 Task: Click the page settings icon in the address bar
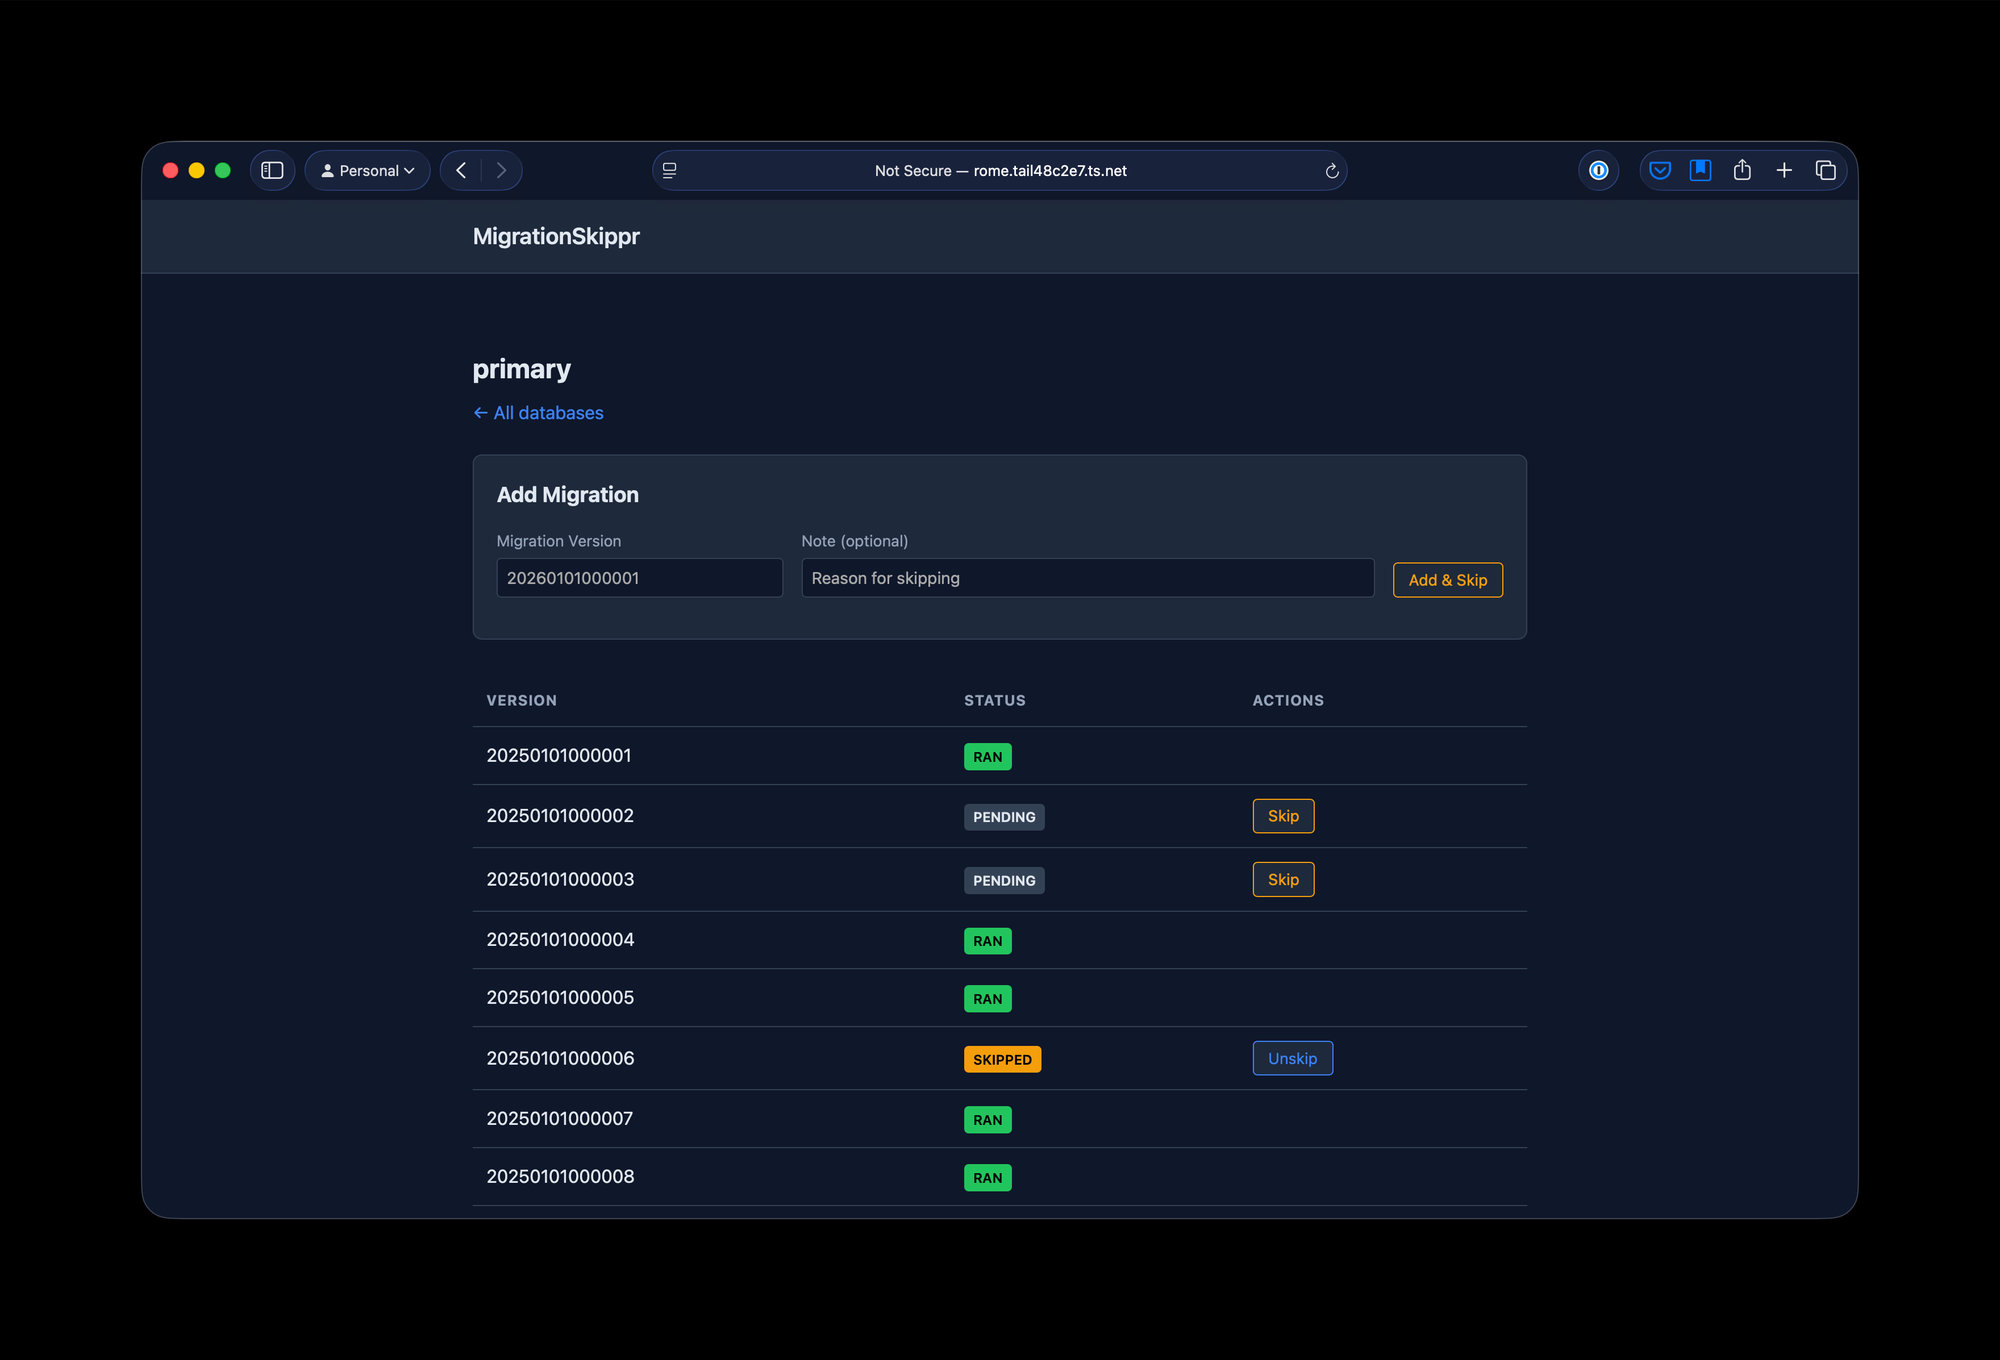(670, 171)
